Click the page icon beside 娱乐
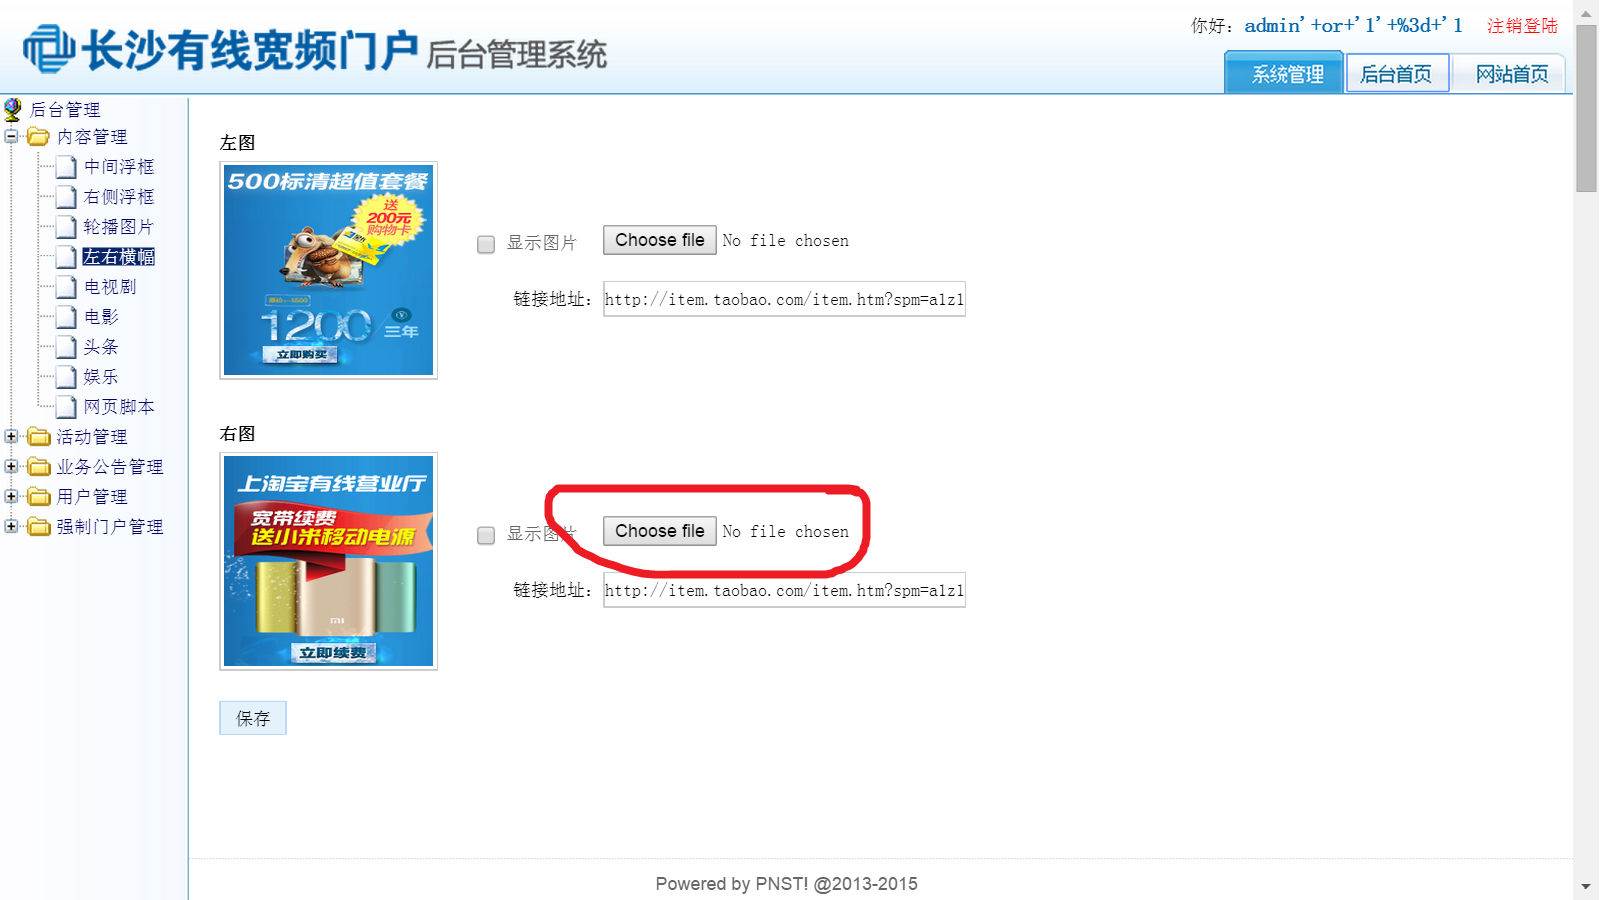The width and height of the screenshot is (1600, 900). [66, 377]
